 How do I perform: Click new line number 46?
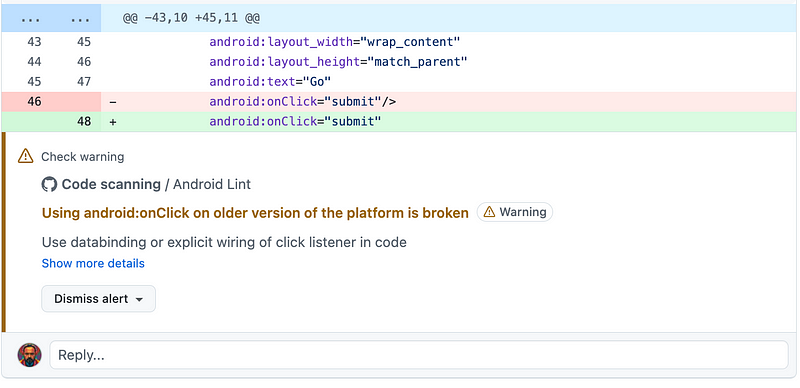coord(84,62)
